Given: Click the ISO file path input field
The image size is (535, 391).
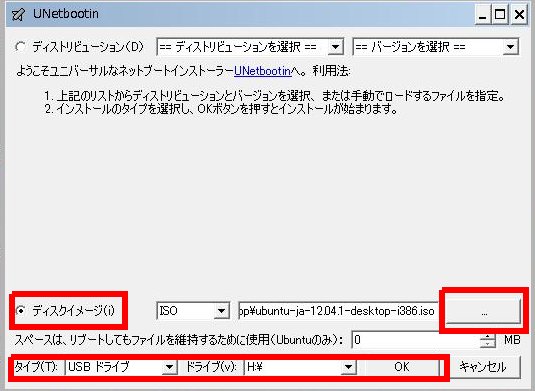Looking at the screenshot, I should point(338,311).
